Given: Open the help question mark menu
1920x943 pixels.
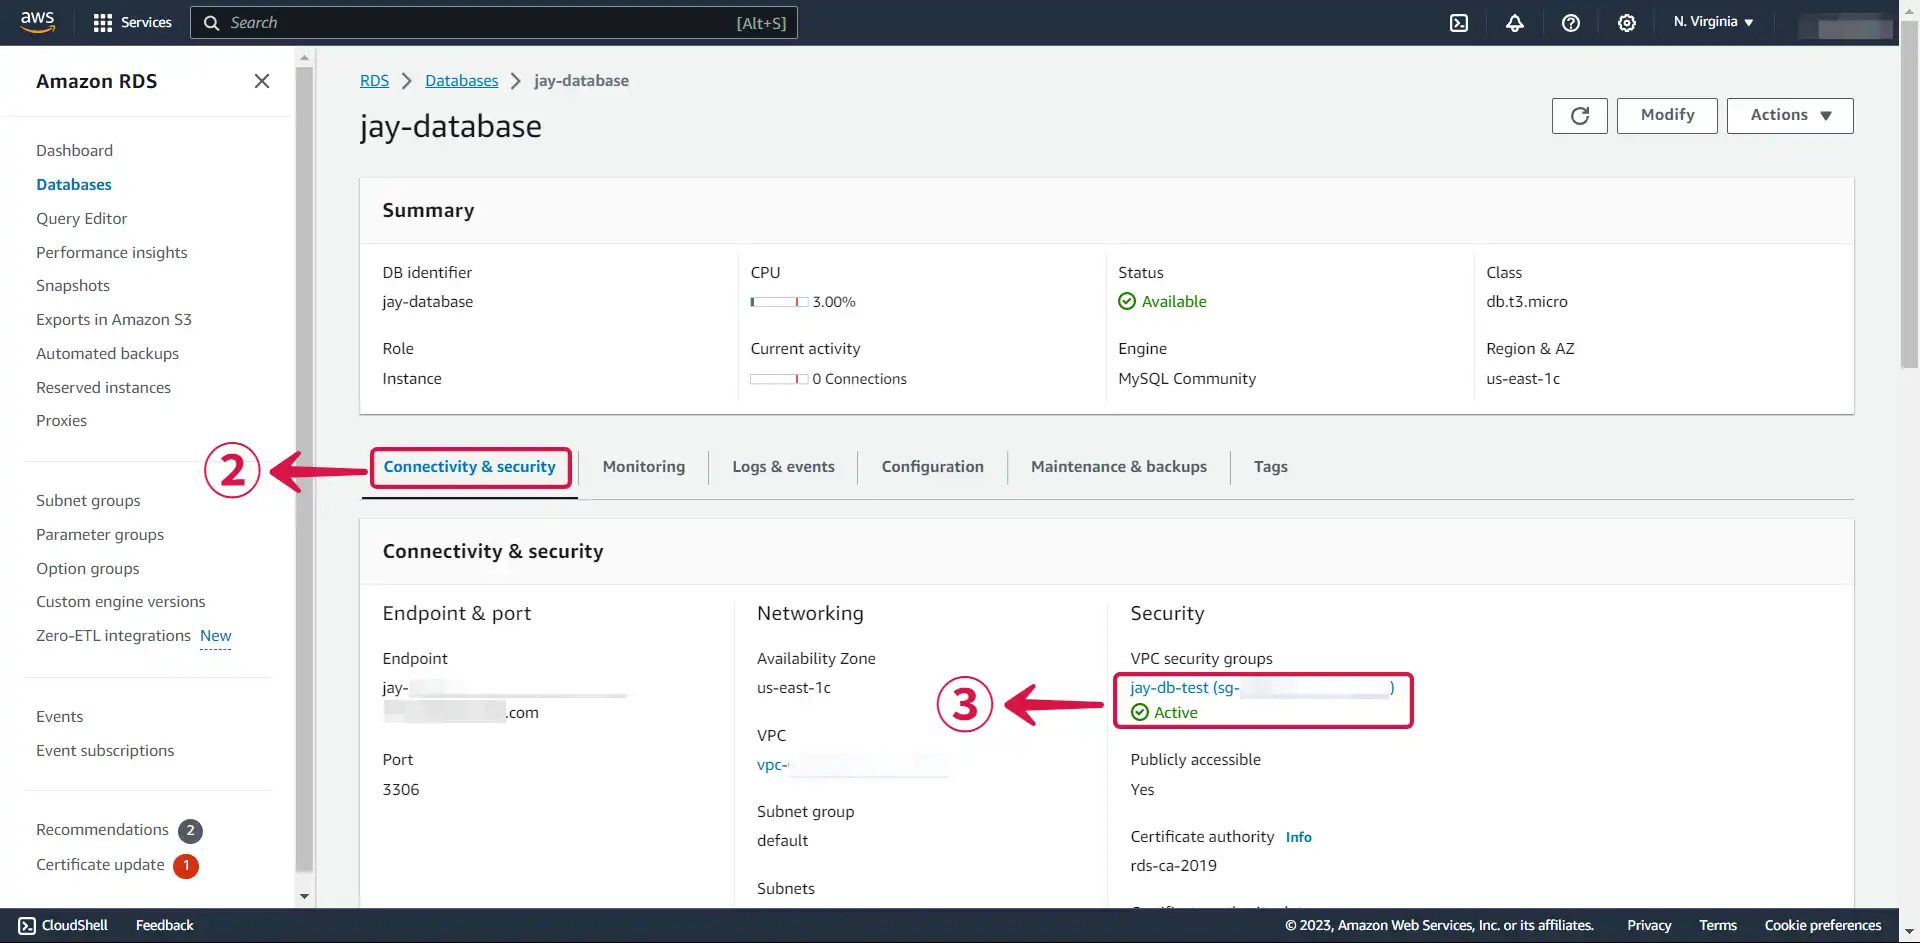Looking at the screenshot, I should pyautogui.click(x=1571, y=22).
